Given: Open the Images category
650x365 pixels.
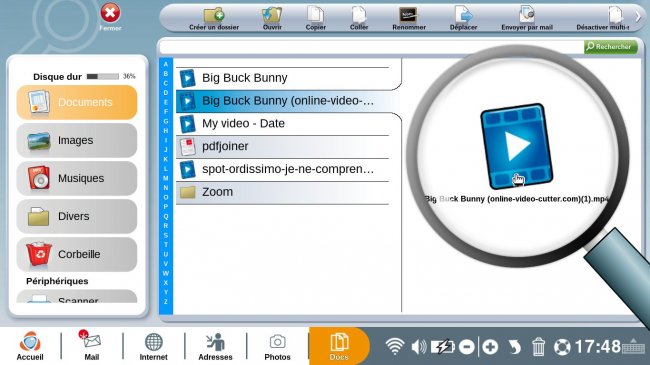Looking at the screenshot, I should point(77,140).
